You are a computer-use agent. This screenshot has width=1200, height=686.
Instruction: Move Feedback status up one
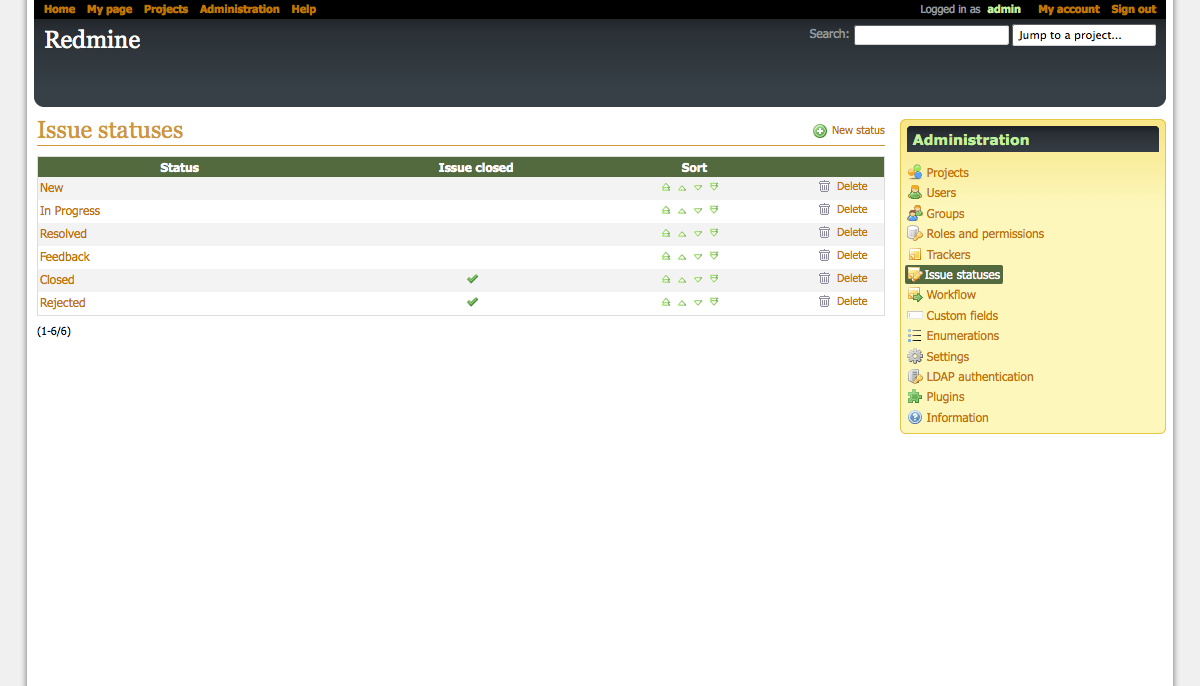pos(682,256)
